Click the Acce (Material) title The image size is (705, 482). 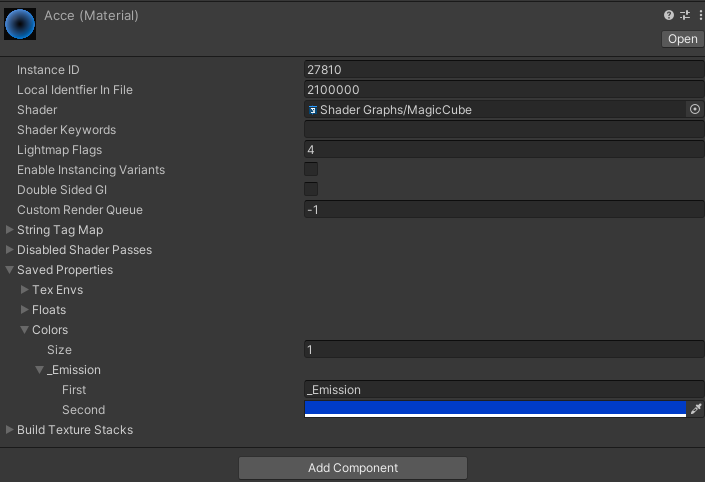(91, 16)
